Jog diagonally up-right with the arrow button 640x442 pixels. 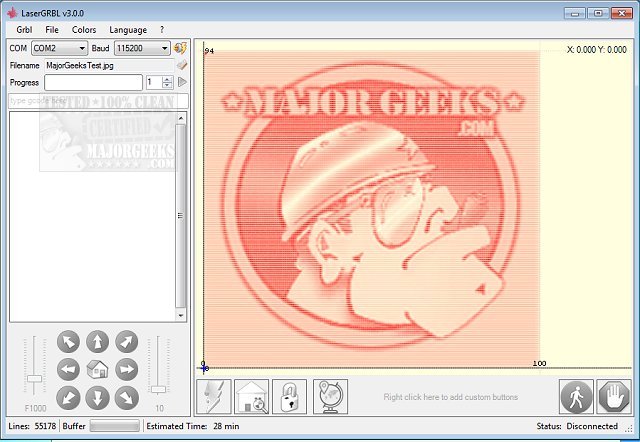click(127, 342)
